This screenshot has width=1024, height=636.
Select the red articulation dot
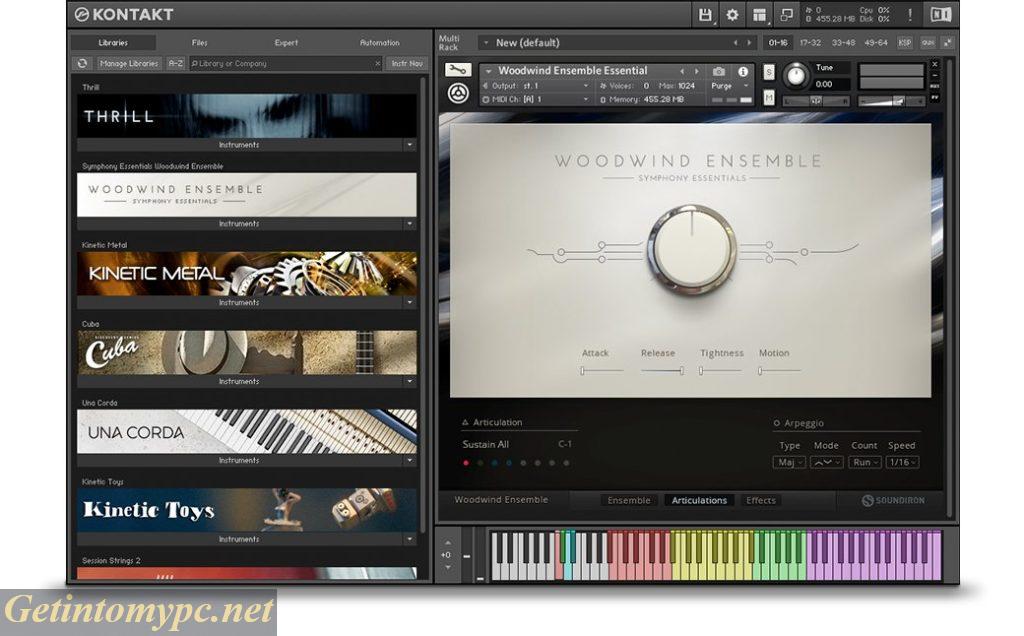(x=466, y=463)
